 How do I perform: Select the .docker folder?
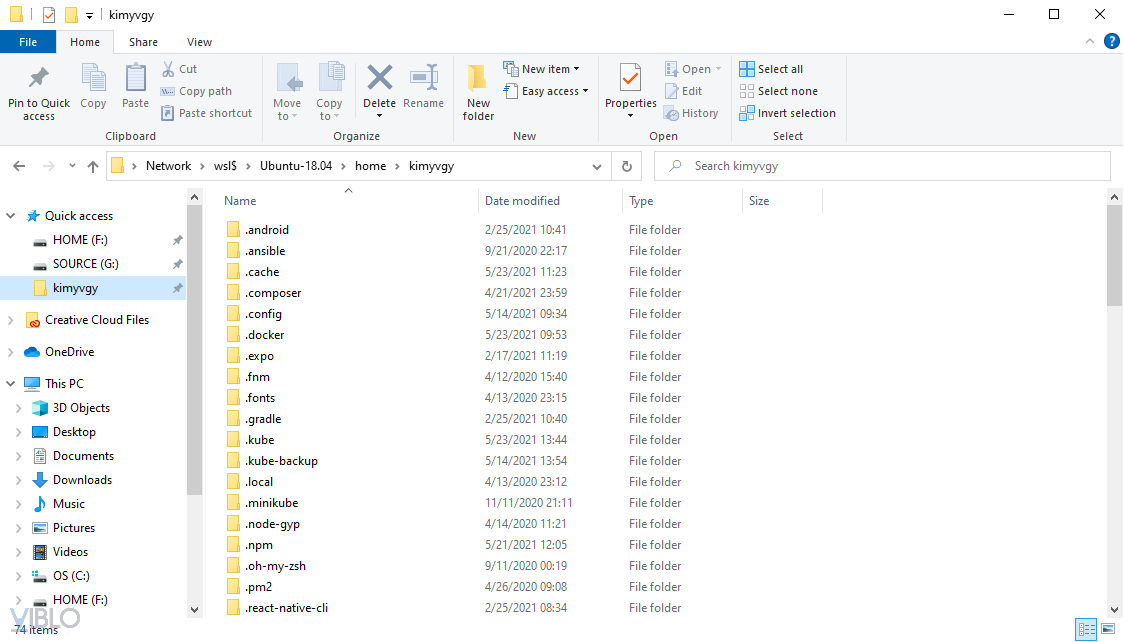[264, 335]
